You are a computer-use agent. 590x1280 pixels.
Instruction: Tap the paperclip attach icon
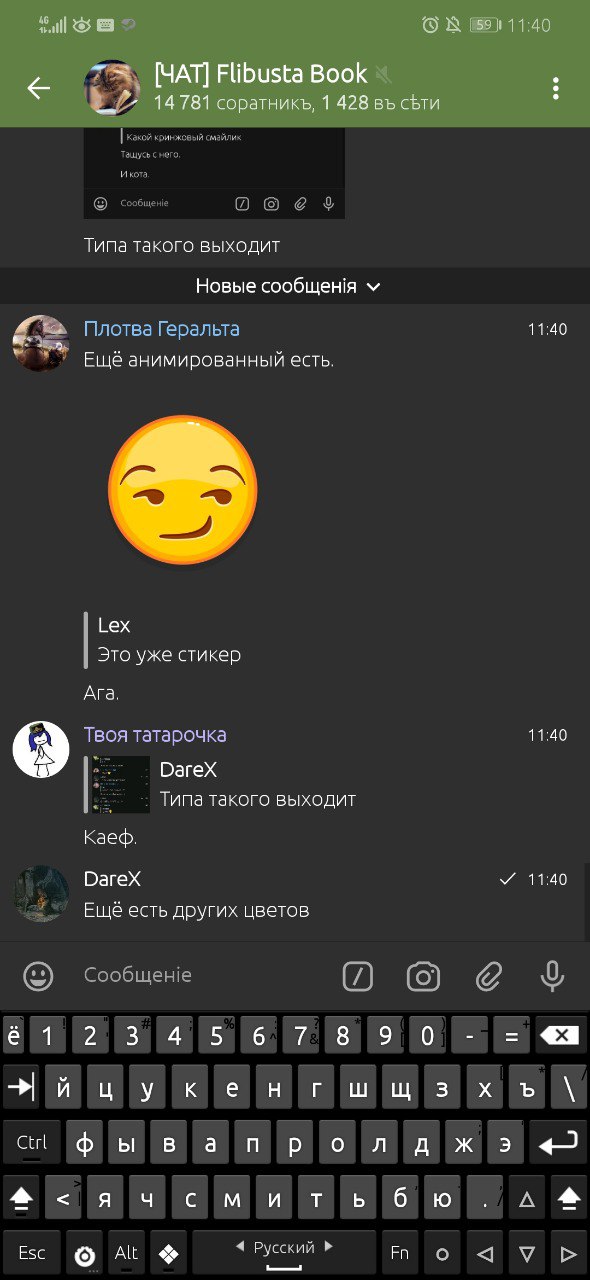point(488,976)
